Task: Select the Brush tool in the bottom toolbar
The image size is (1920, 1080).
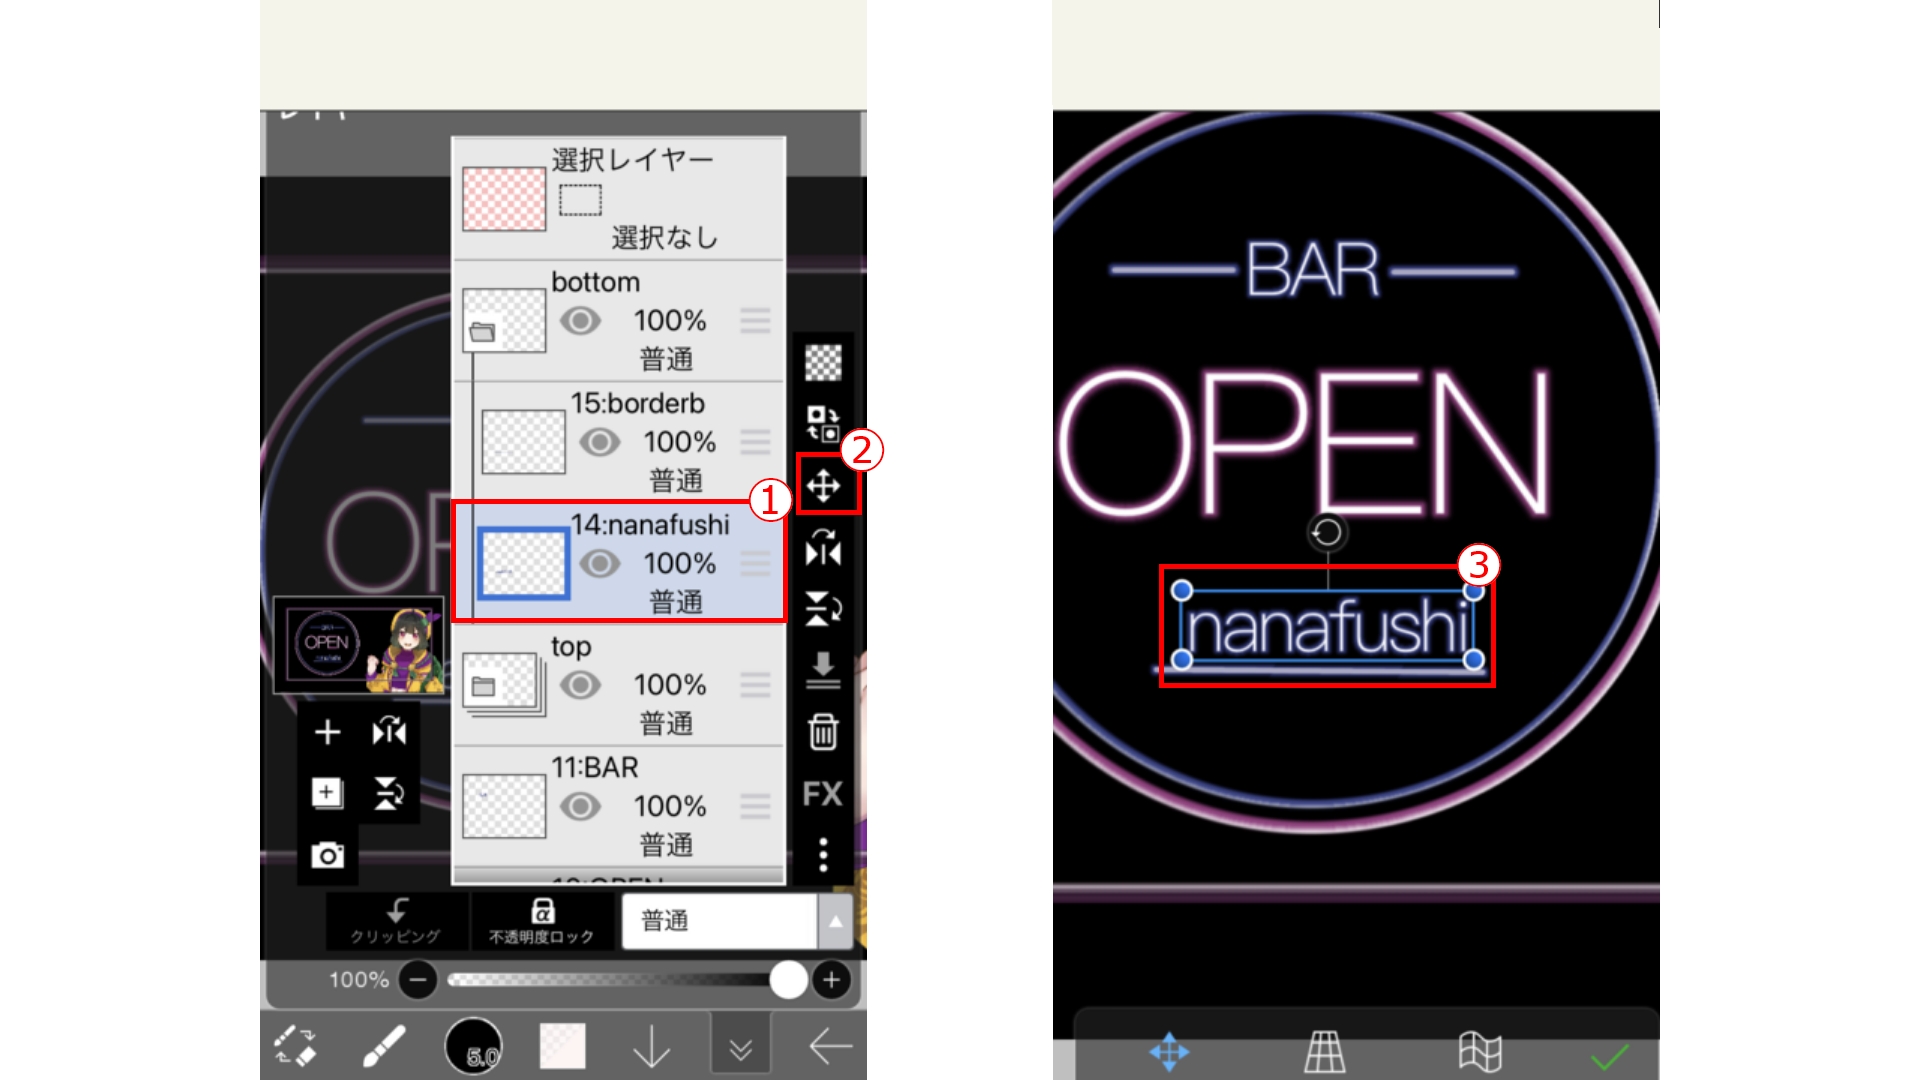Action: (x=386, y=1044)
